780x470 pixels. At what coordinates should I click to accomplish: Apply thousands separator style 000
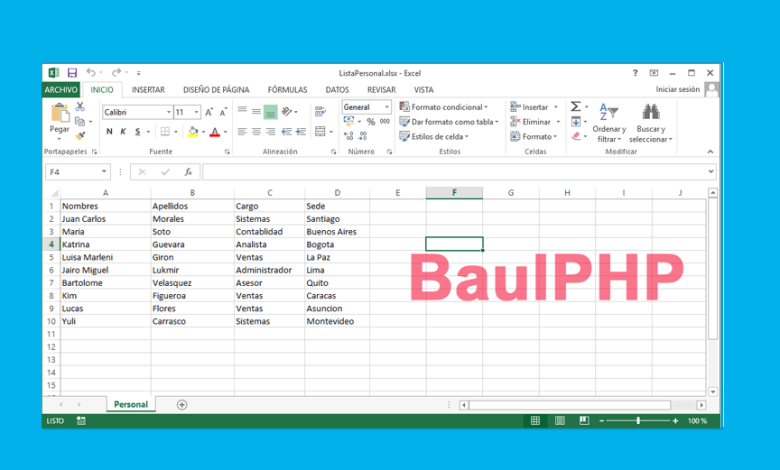(385, 121)
